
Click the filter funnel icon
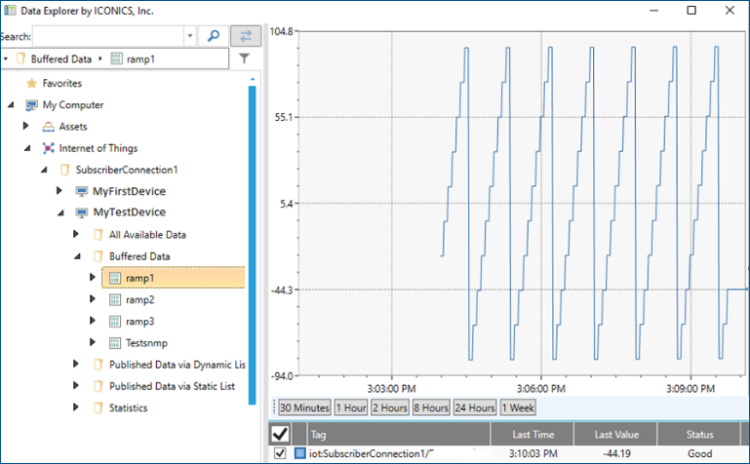tap(246, 59)
